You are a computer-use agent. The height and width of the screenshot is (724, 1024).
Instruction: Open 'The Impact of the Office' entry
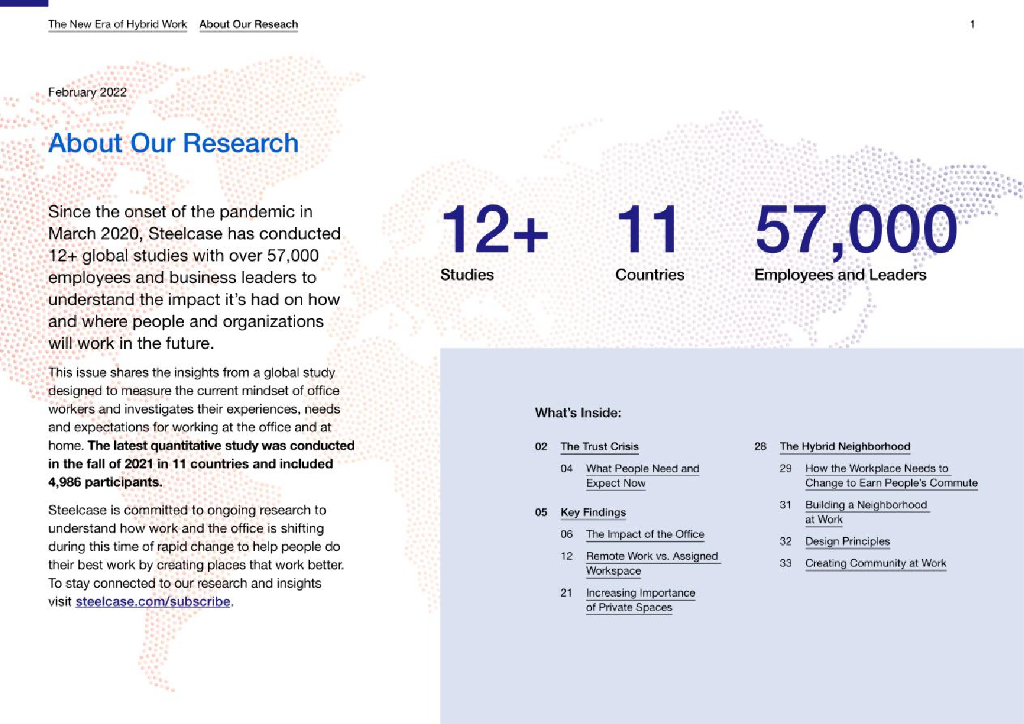pyautogui.click(x=645, y=535)
